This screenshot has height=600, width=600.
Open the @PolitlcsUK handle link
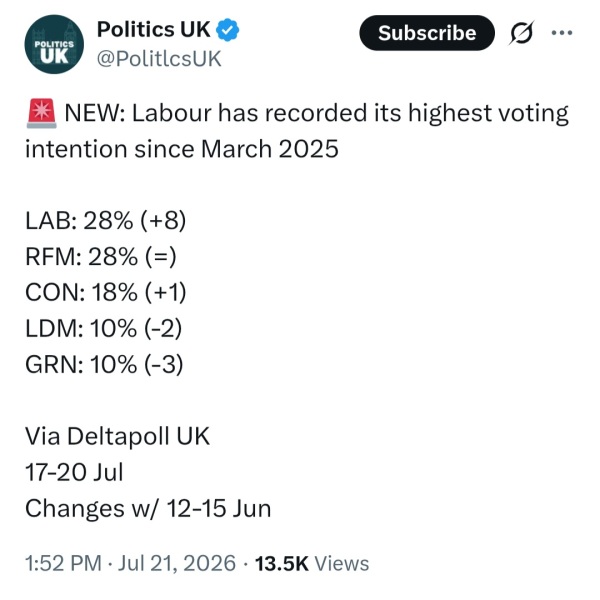click(159, 59)
